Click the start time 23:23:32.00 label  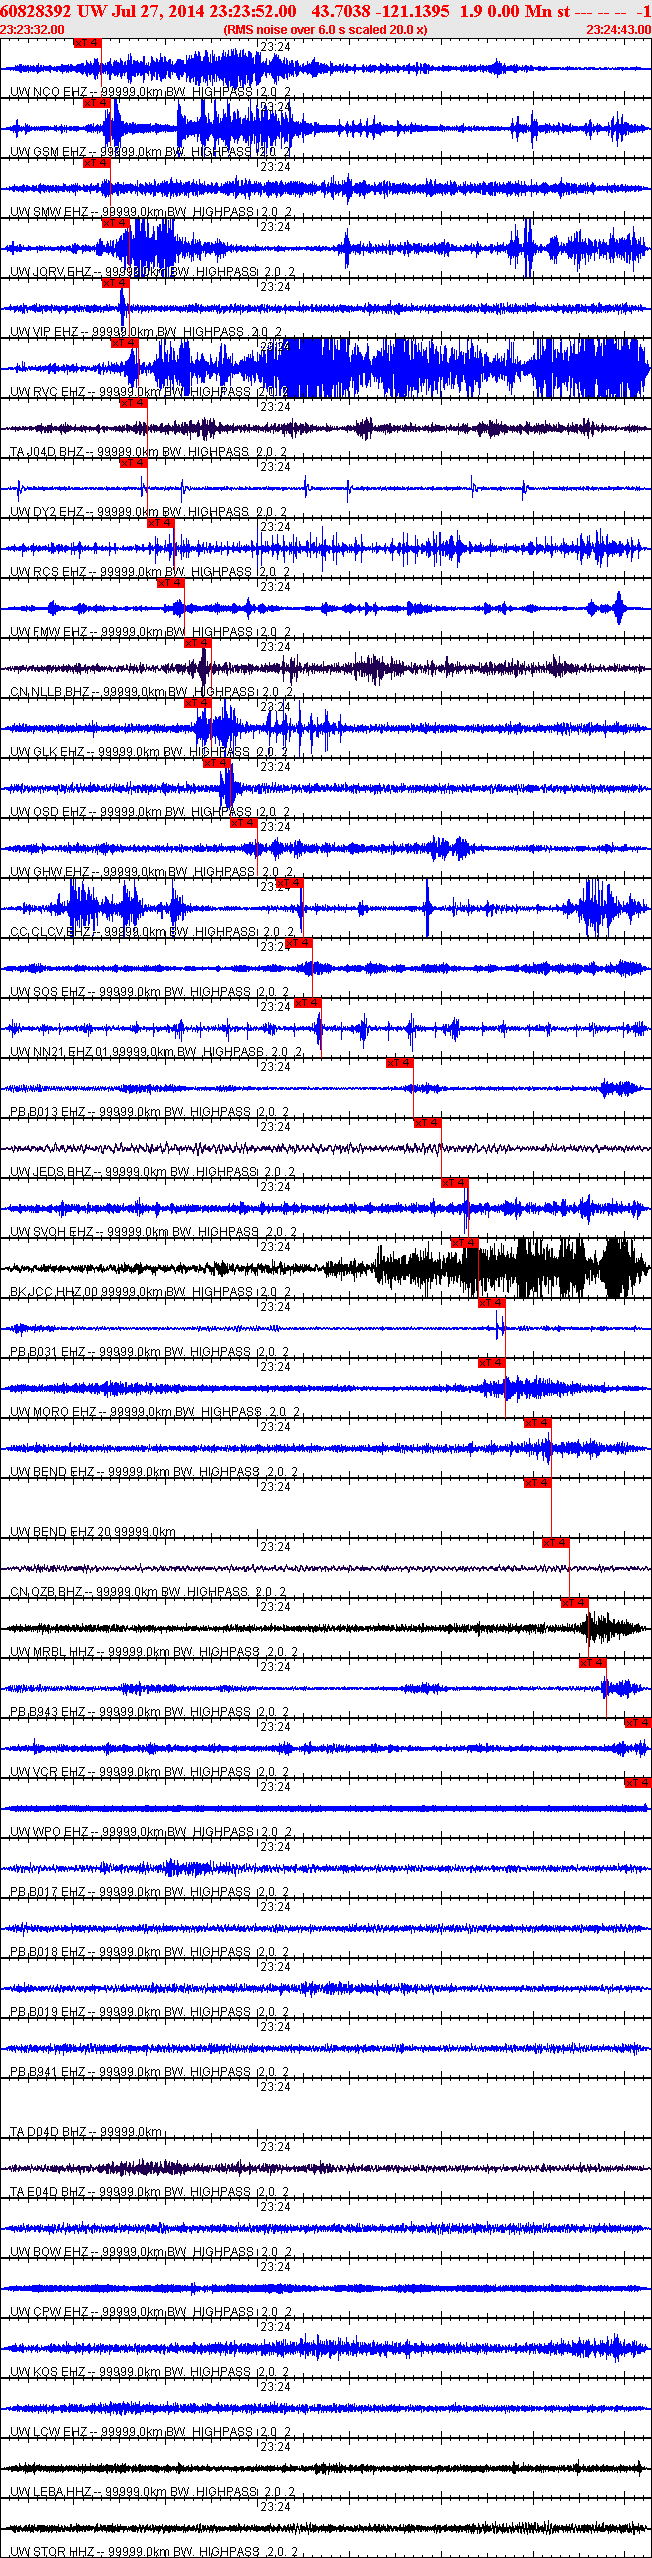click(32, 30)
